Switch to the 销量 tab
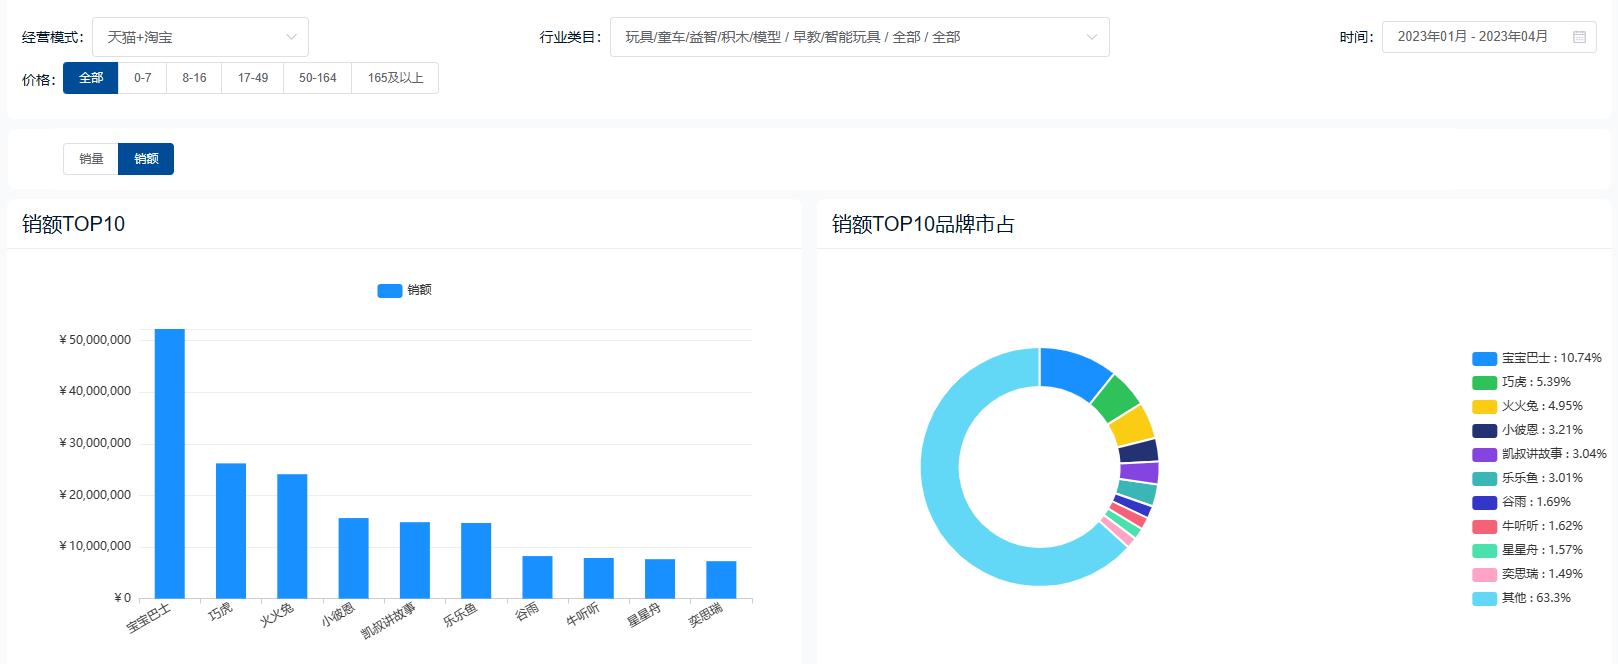The image size is (1618, 664). click(91, 159)
